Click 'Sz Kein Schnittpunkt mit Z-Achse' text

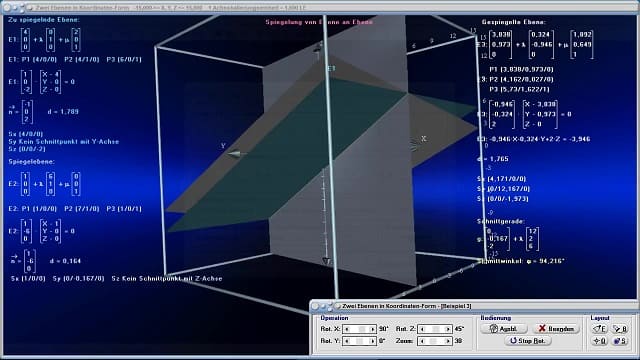click(167, 279)
